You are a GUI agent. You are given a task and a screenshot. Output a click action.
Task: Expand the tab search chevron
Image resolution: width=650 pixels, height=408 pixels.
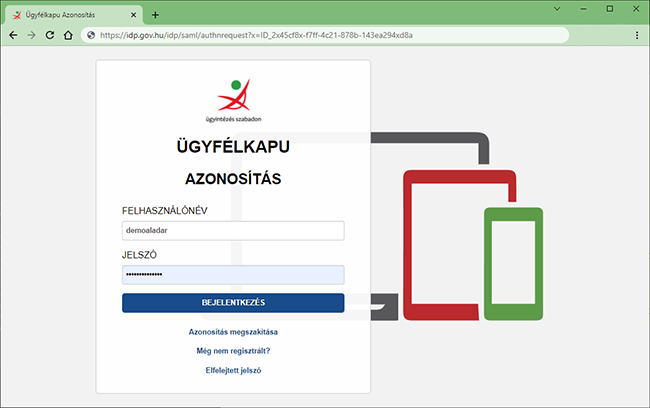click(x=557, y=9)
